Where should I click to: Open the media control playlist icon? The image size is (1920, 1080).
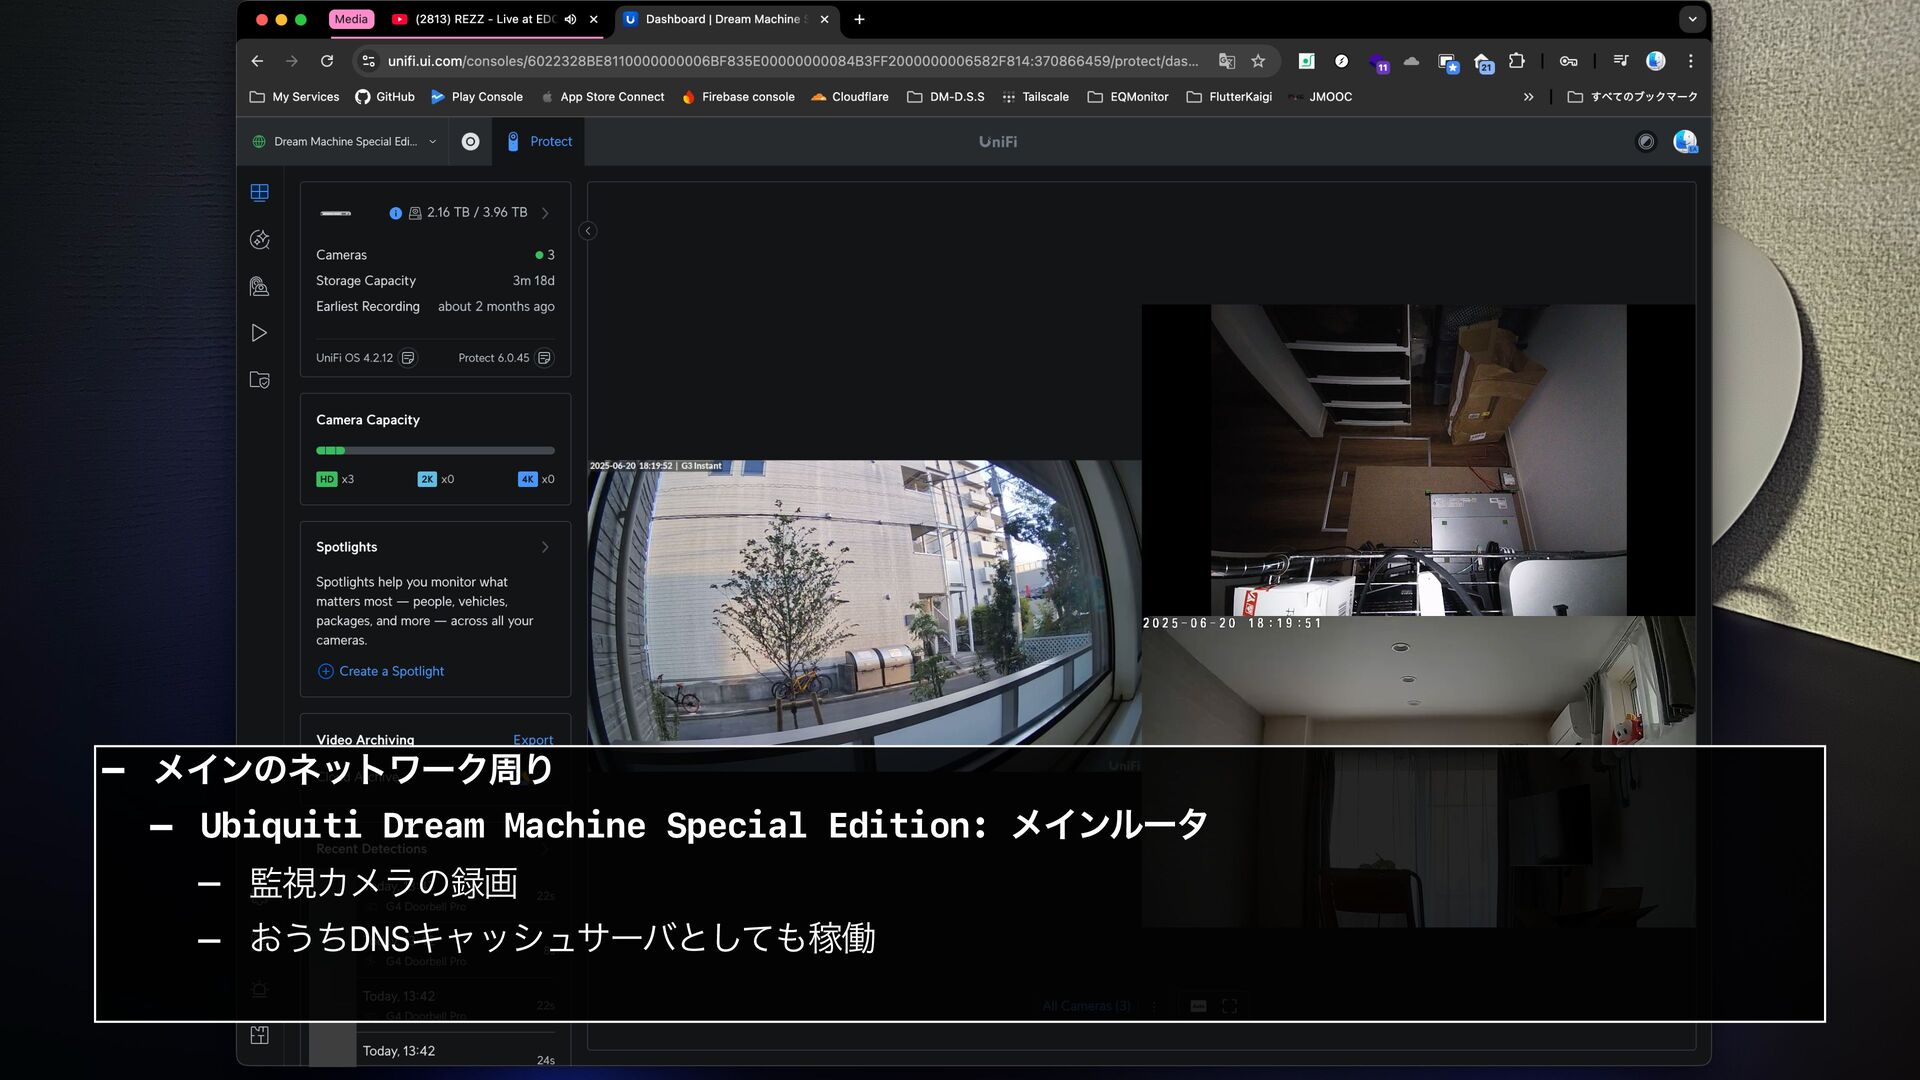tap(1621, 61)
